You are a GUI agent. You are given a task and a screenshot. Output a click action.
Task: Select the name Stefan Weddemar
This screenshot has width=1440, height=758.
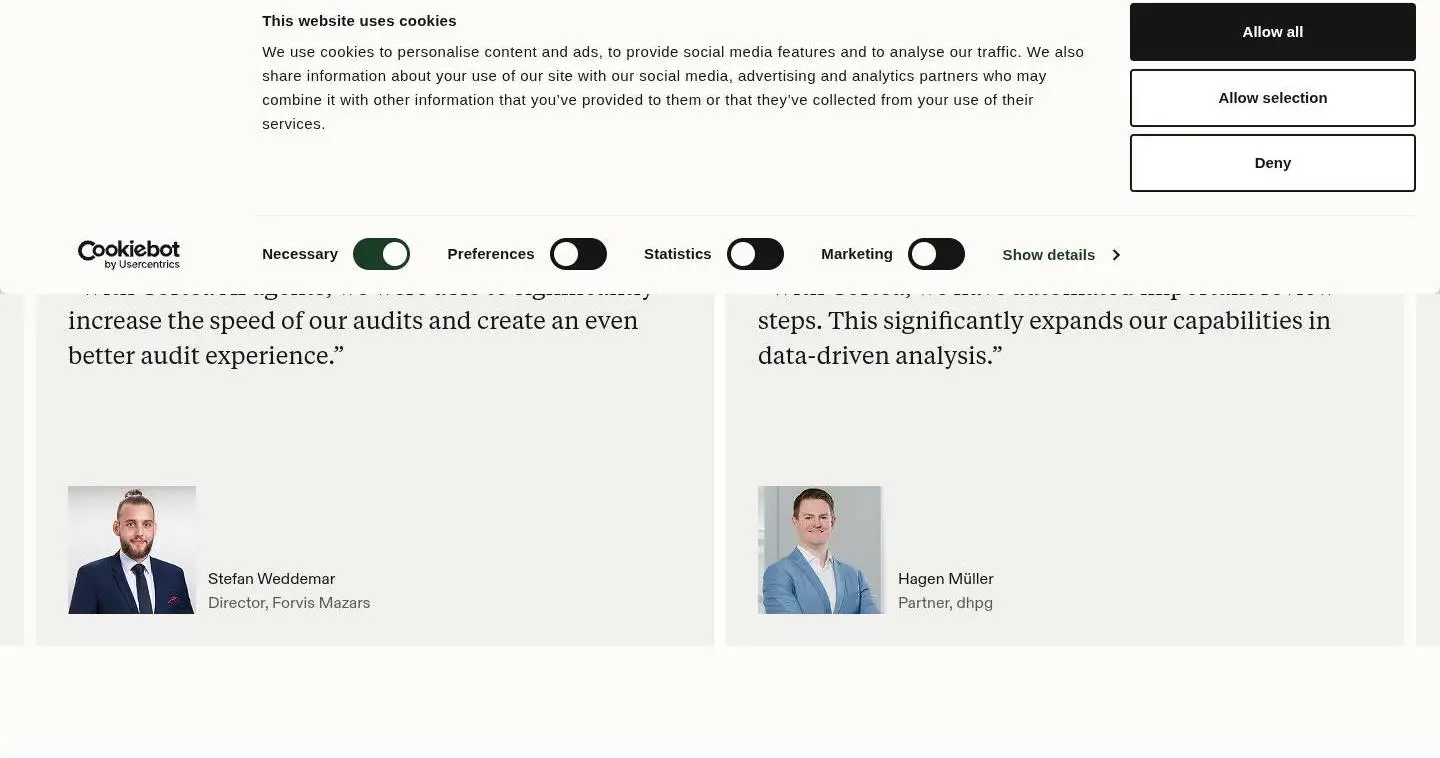click(271, 579)
